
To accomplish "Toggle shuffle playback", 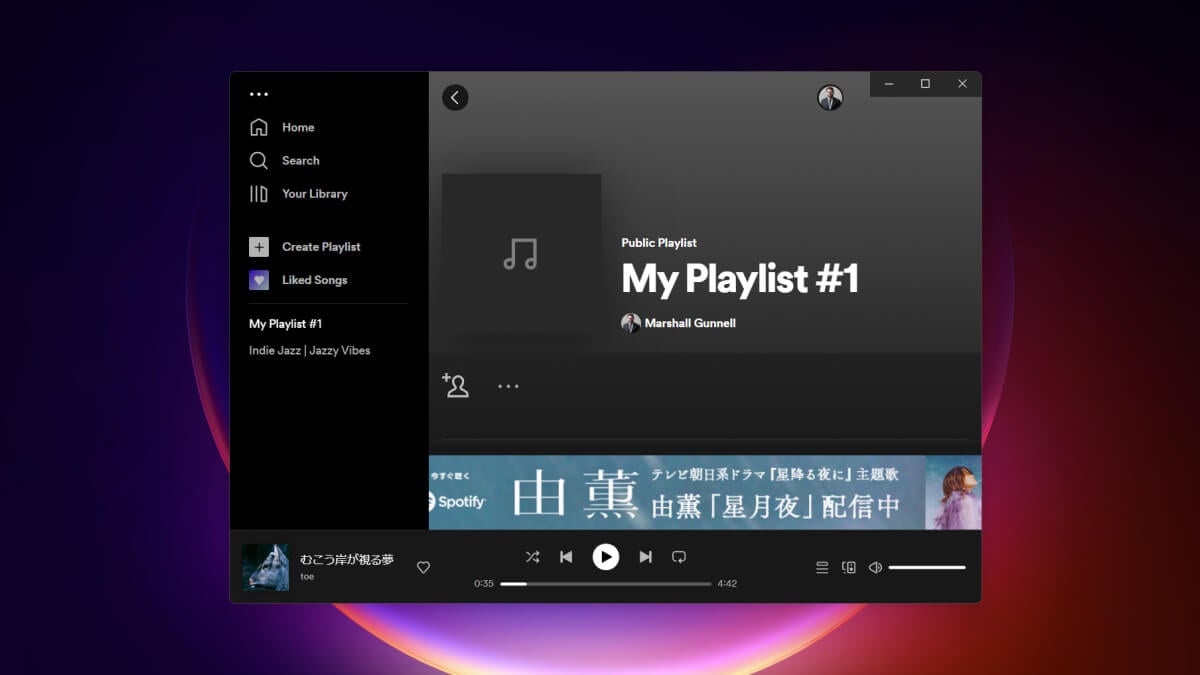I will pos(532,557).
